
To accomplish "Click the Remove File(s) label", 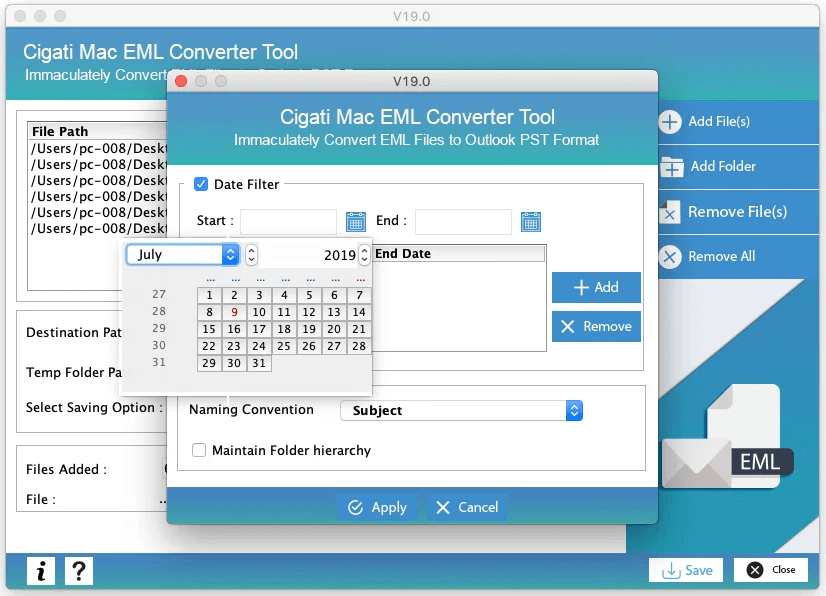I will [738, 212].
